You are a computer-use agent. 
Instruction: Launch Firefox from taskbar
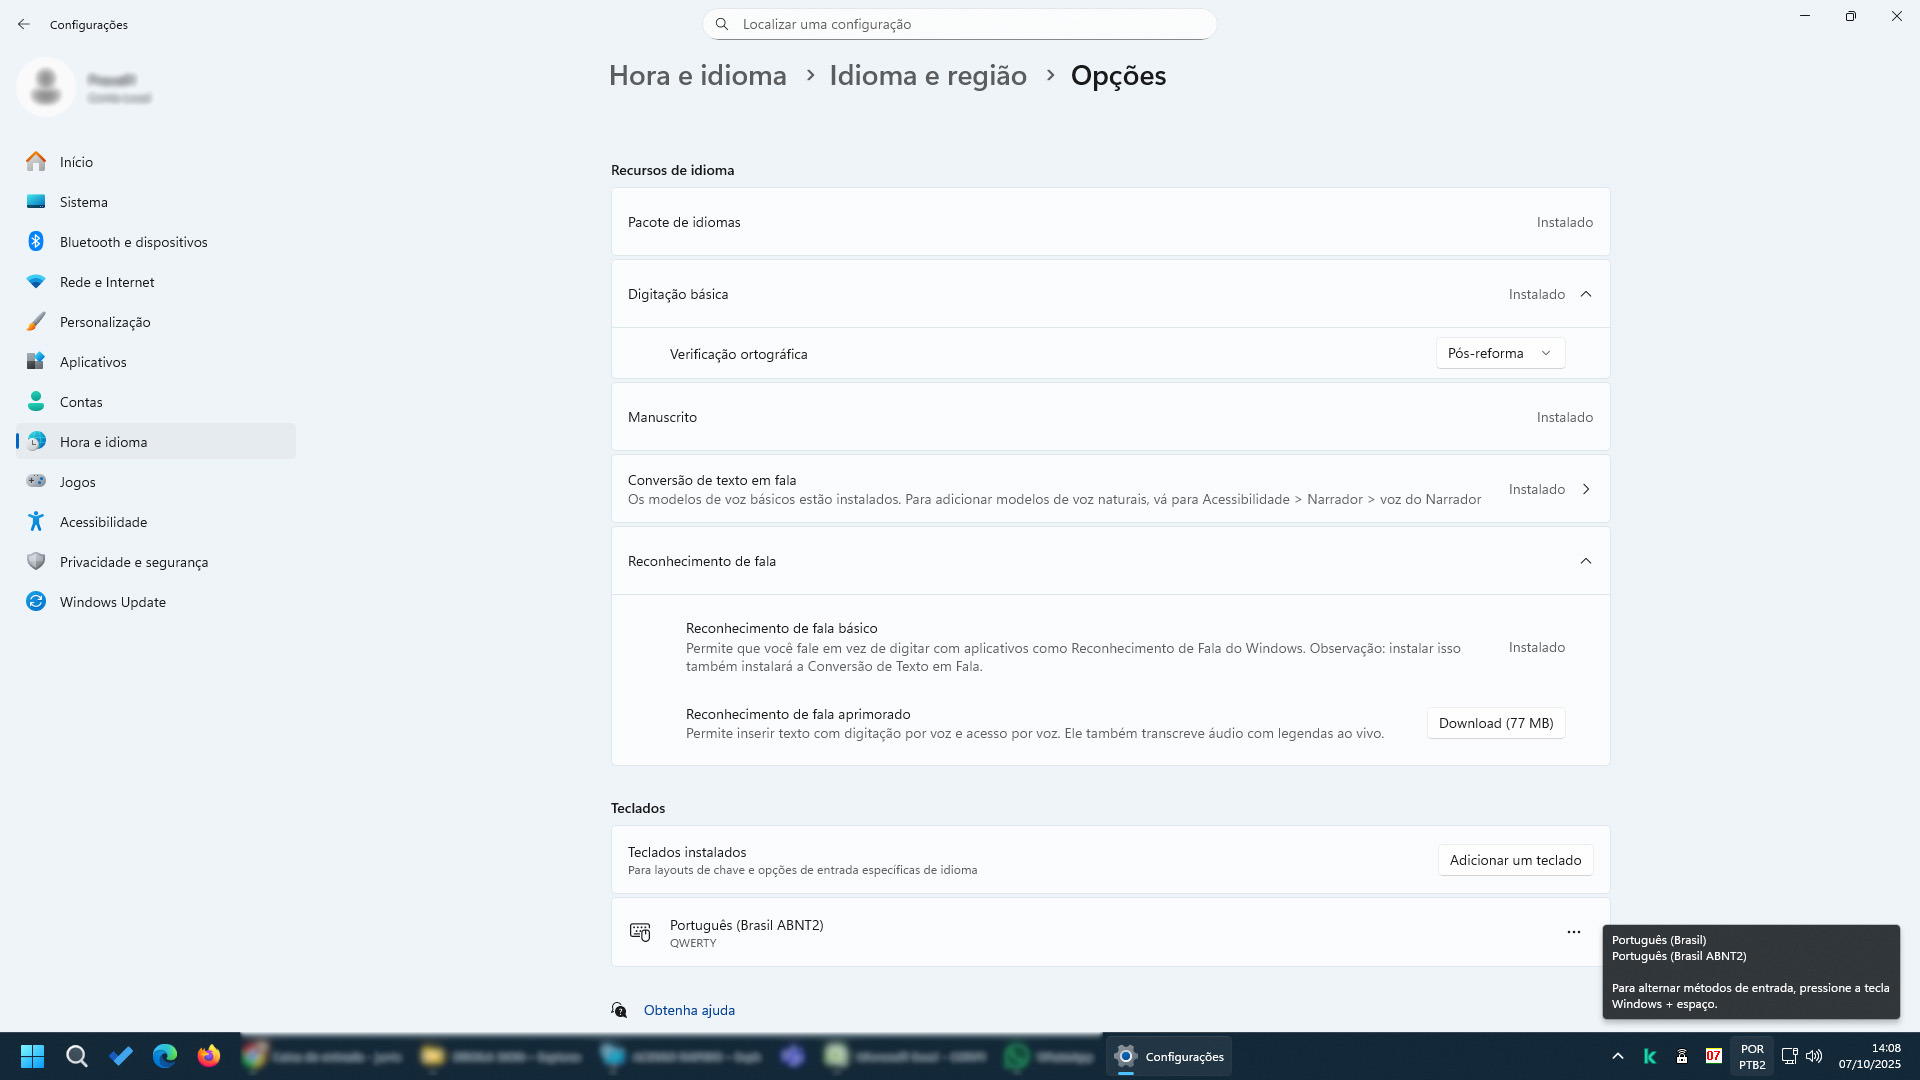pos(209,1056)
